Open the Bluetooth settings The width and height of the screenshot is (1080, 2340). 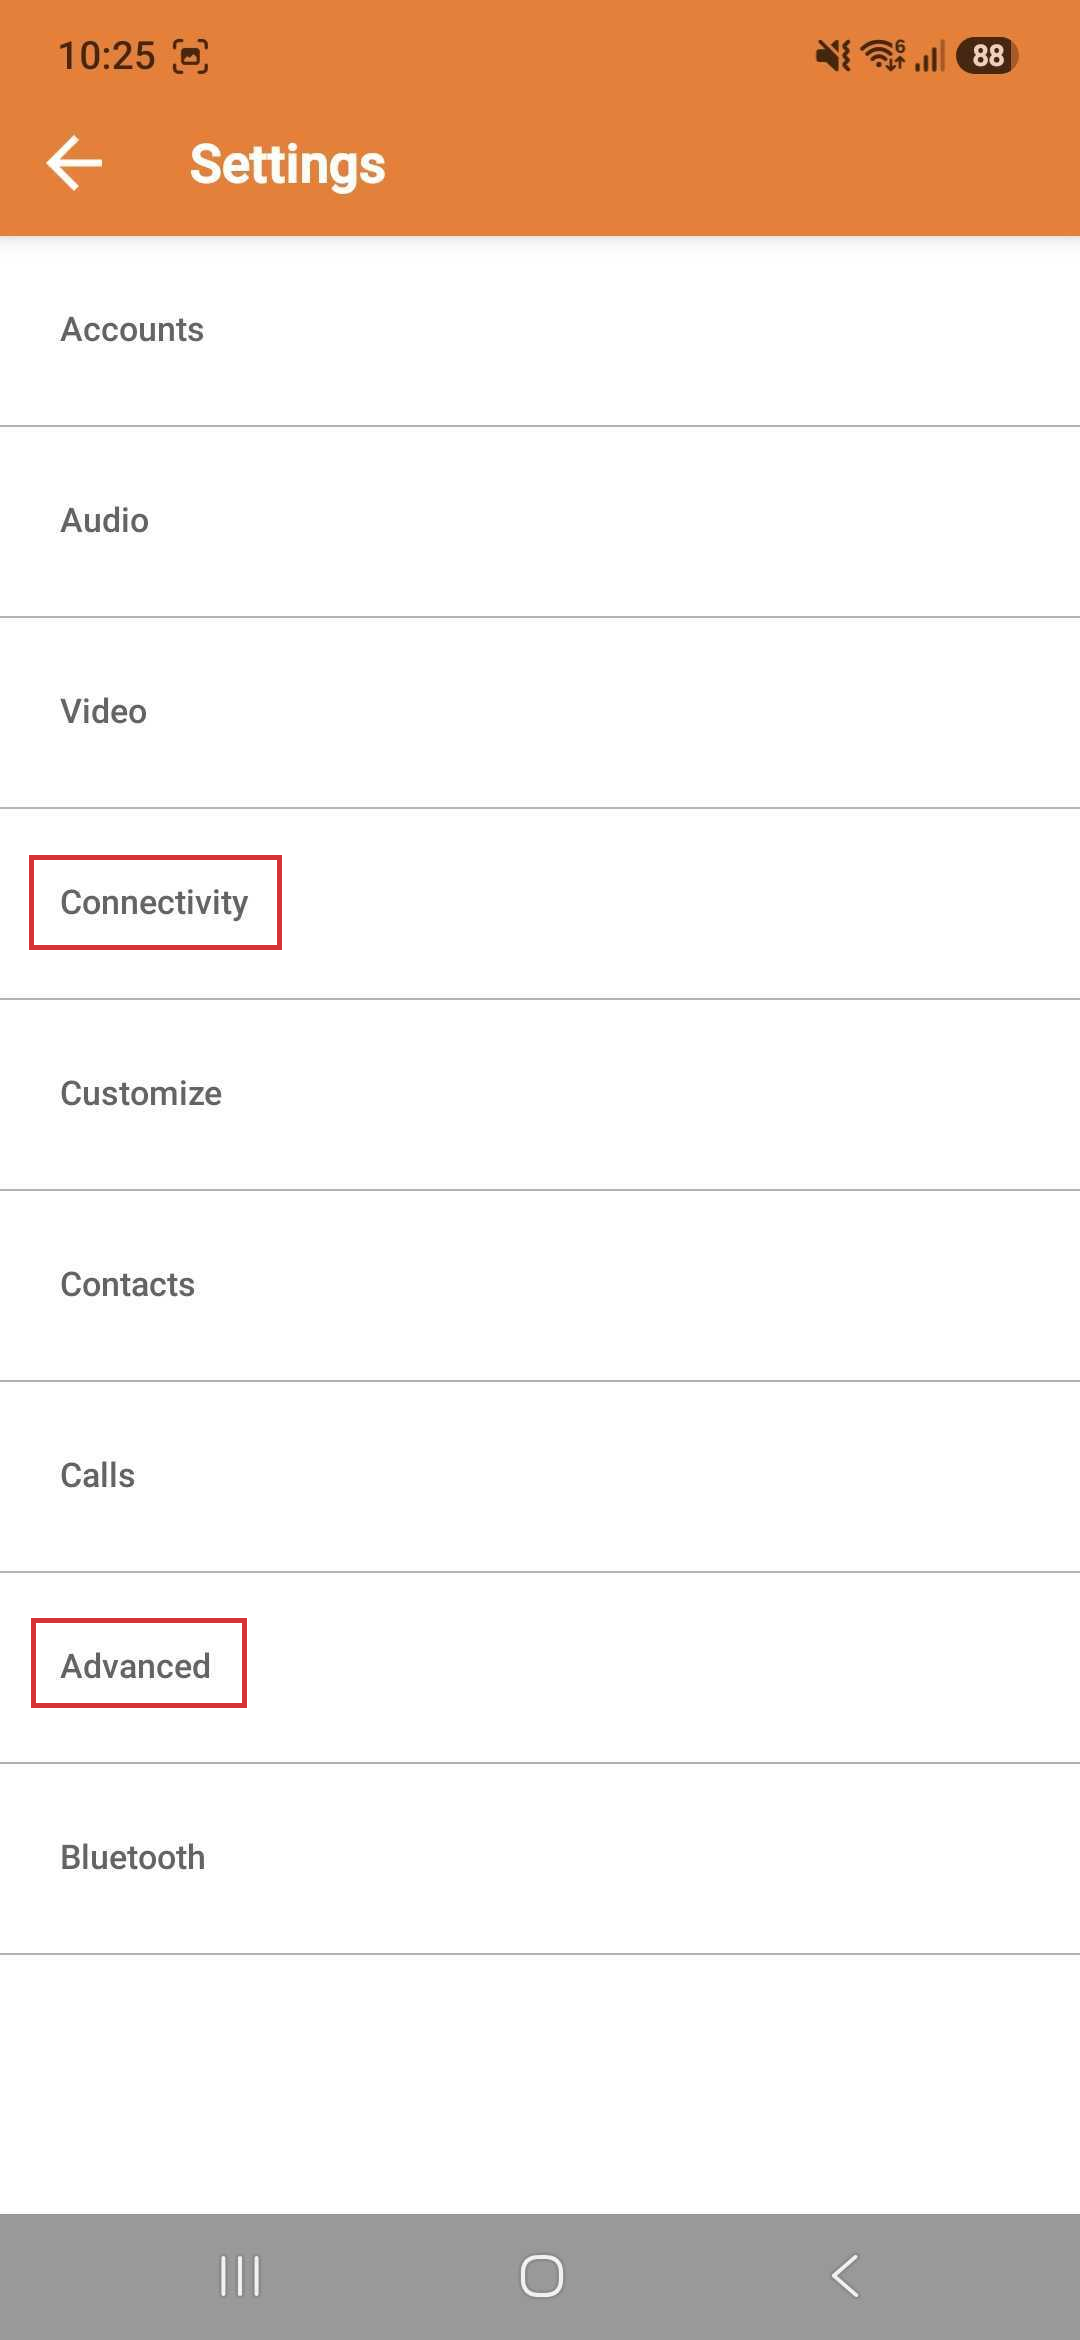tap(540, 1858)
